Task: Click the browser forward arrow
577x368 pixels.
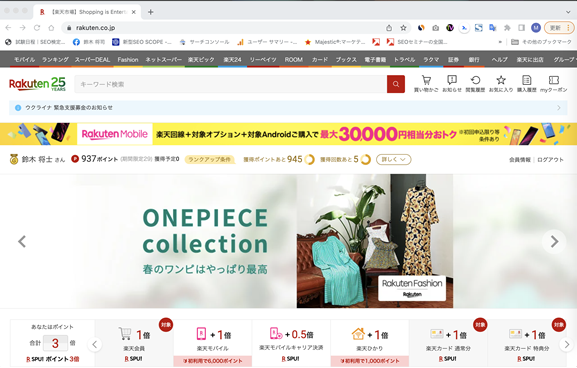Action: (x=22, y=28)
